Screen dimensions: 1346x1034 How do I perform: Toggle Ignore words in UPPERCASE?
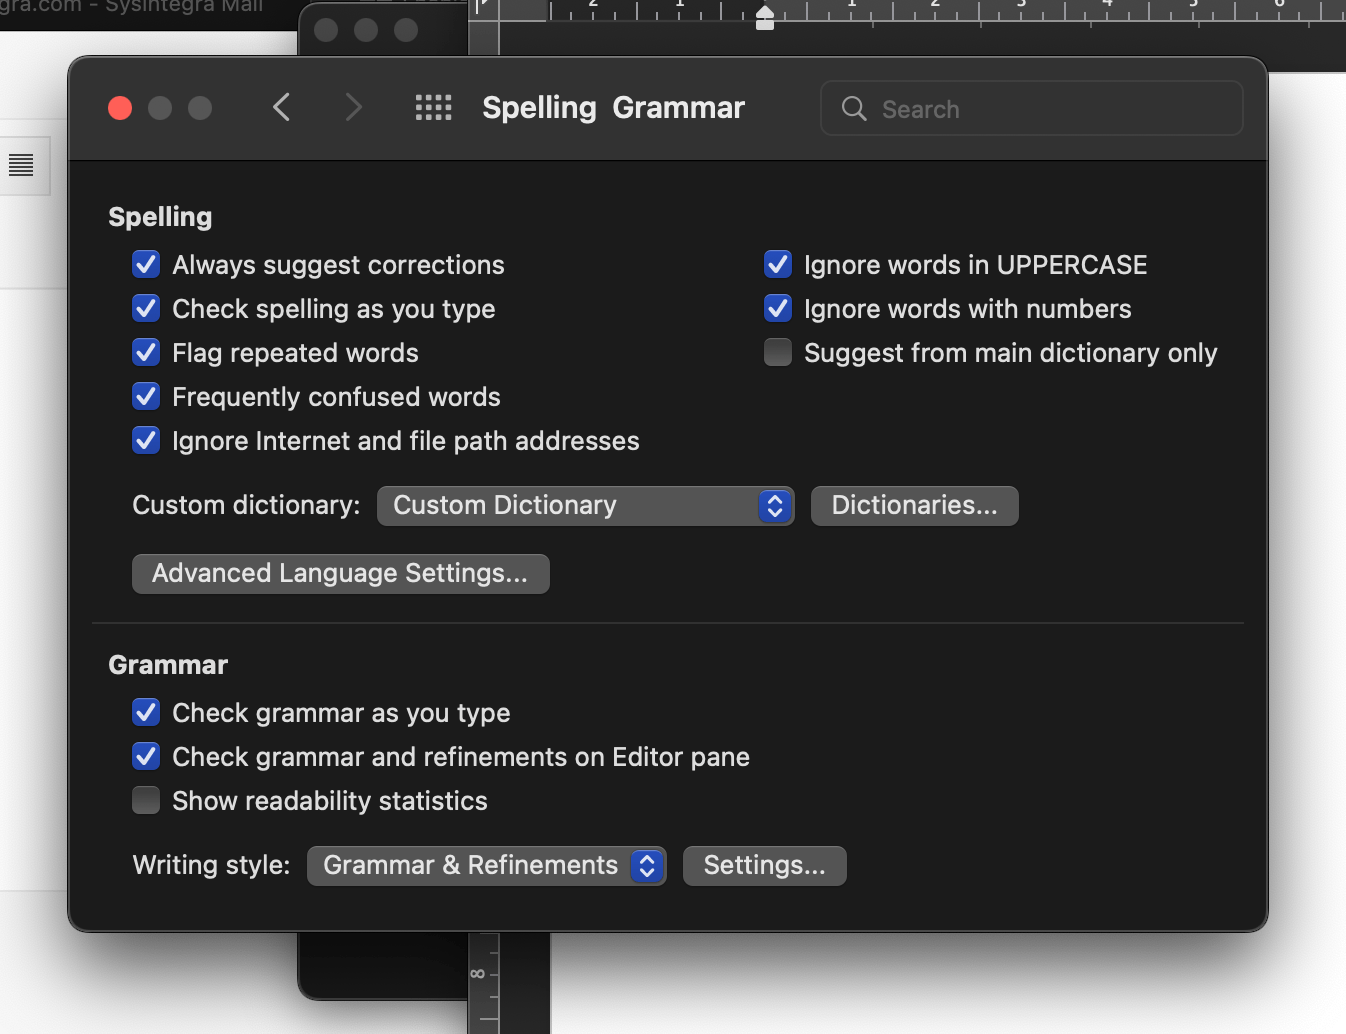(x=778, y=264)
